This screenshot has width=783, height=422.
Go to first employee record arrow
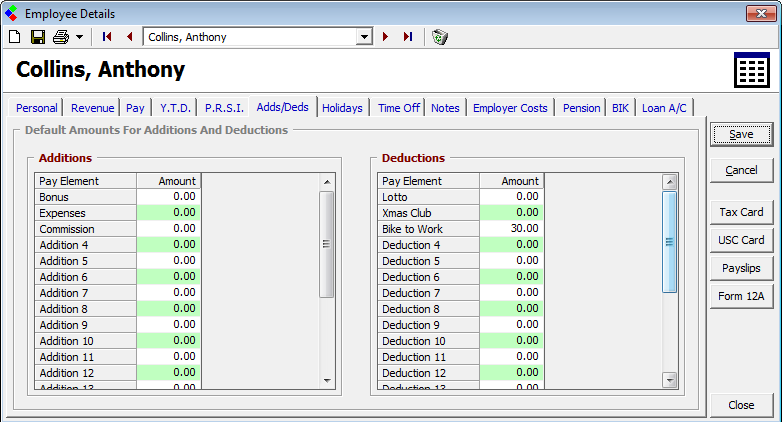[x=107, y=37]
